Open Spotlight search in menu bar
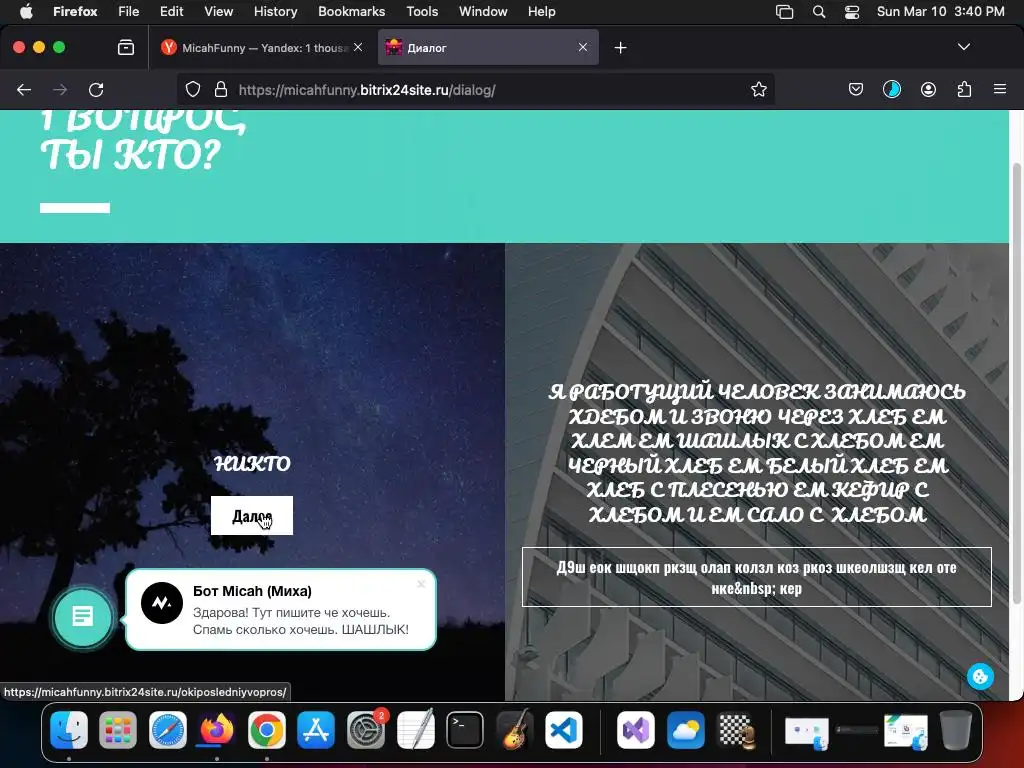Screen dimensions: 1024x768 pos(819,11)
